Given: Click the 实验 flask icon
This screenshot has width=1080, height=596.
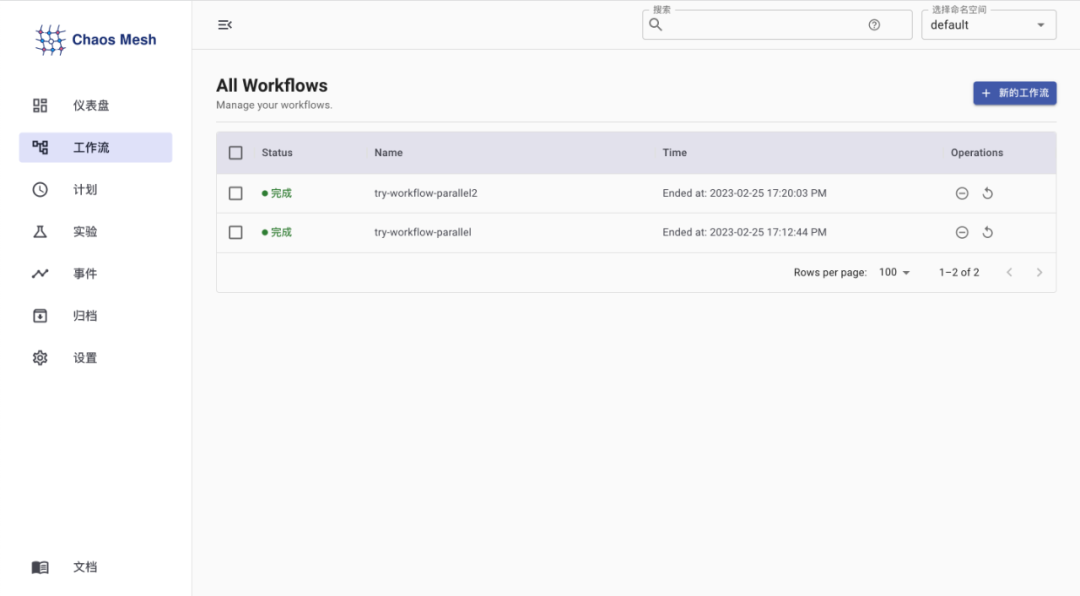Looking at the screenshot, I should tap(40, 232).
